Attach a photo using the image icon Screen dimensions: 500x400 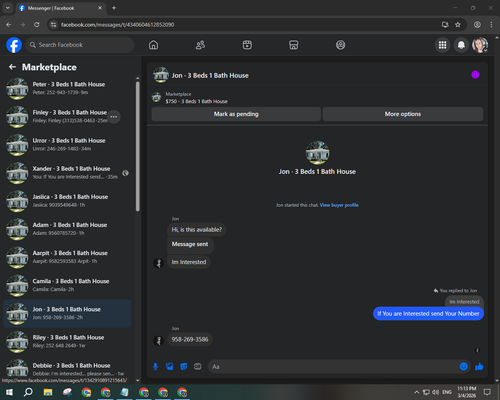169,367
